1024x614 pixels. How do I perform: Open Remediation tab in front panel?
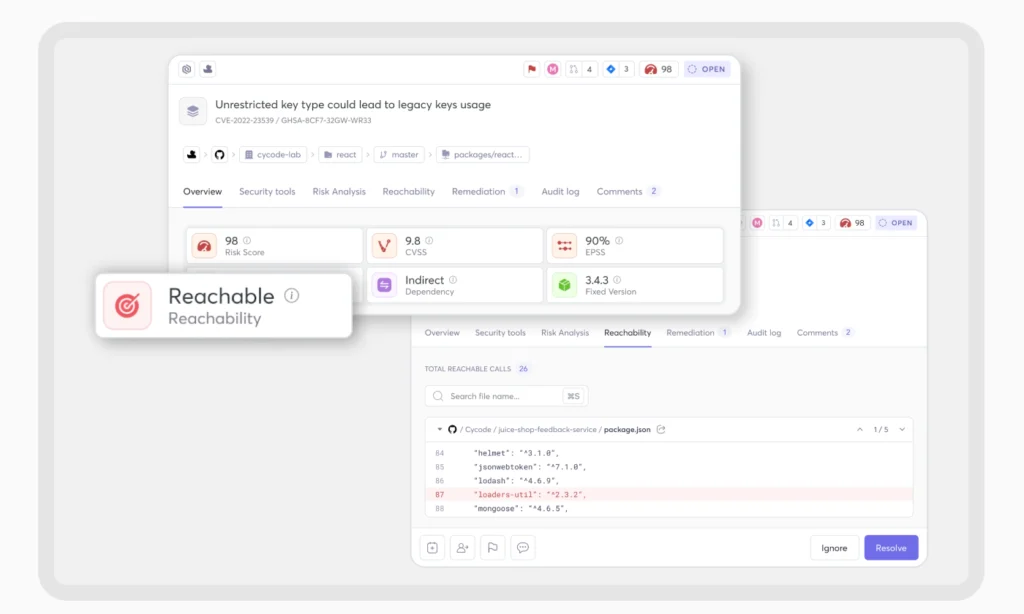487,191
